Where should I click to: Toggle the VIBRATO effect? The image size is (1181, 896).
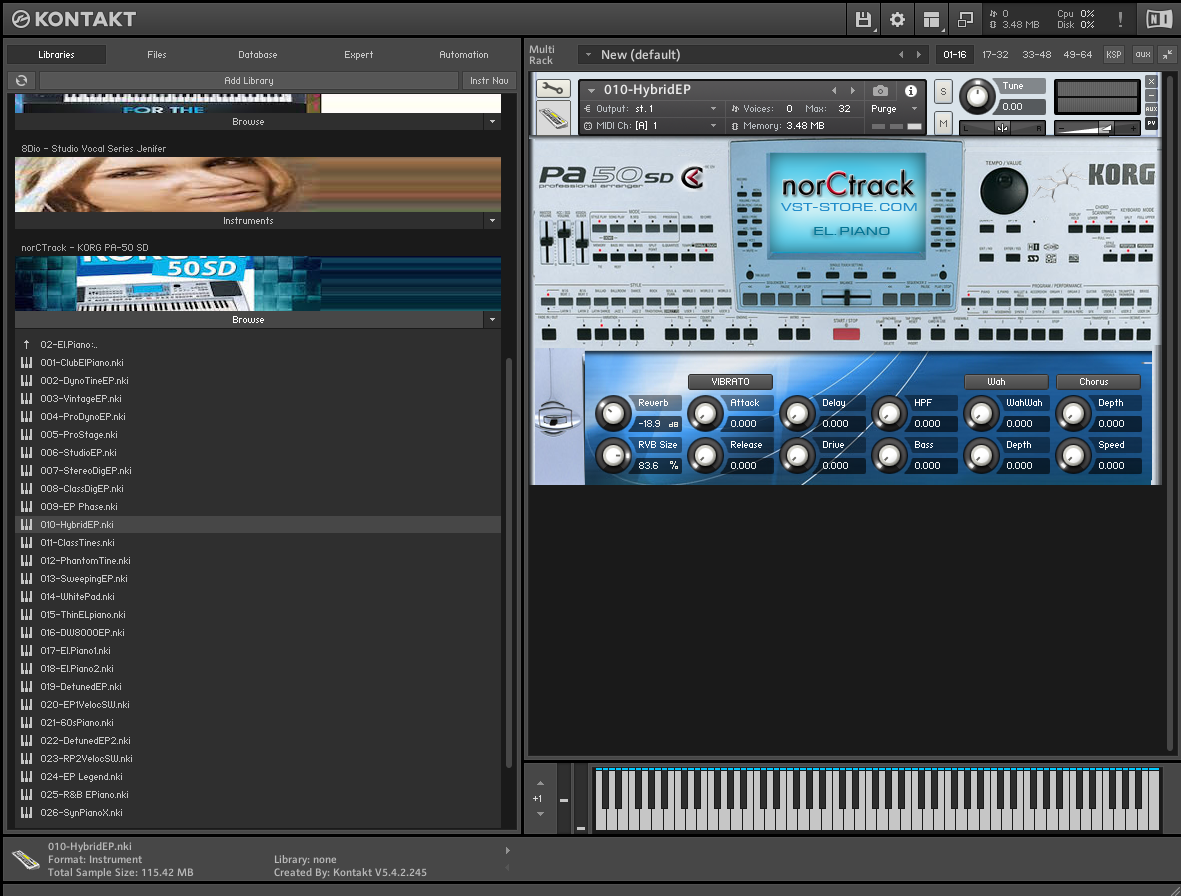point(730,382)
